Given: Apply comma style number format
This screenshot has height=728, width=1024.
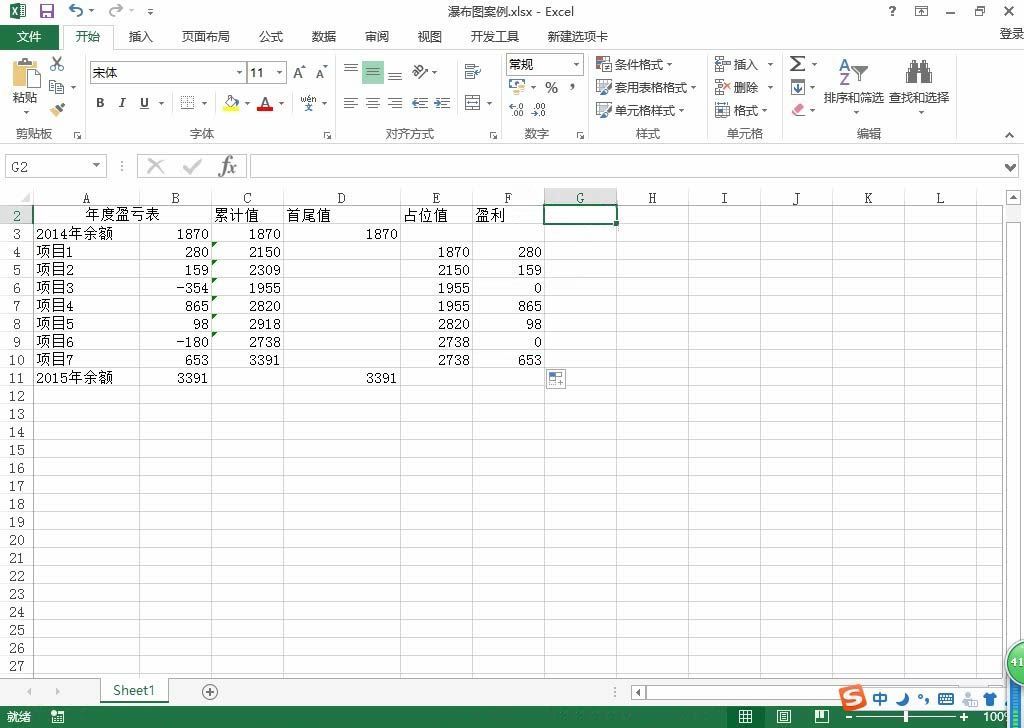Looking at the screenshot, I should click(572, 87).
